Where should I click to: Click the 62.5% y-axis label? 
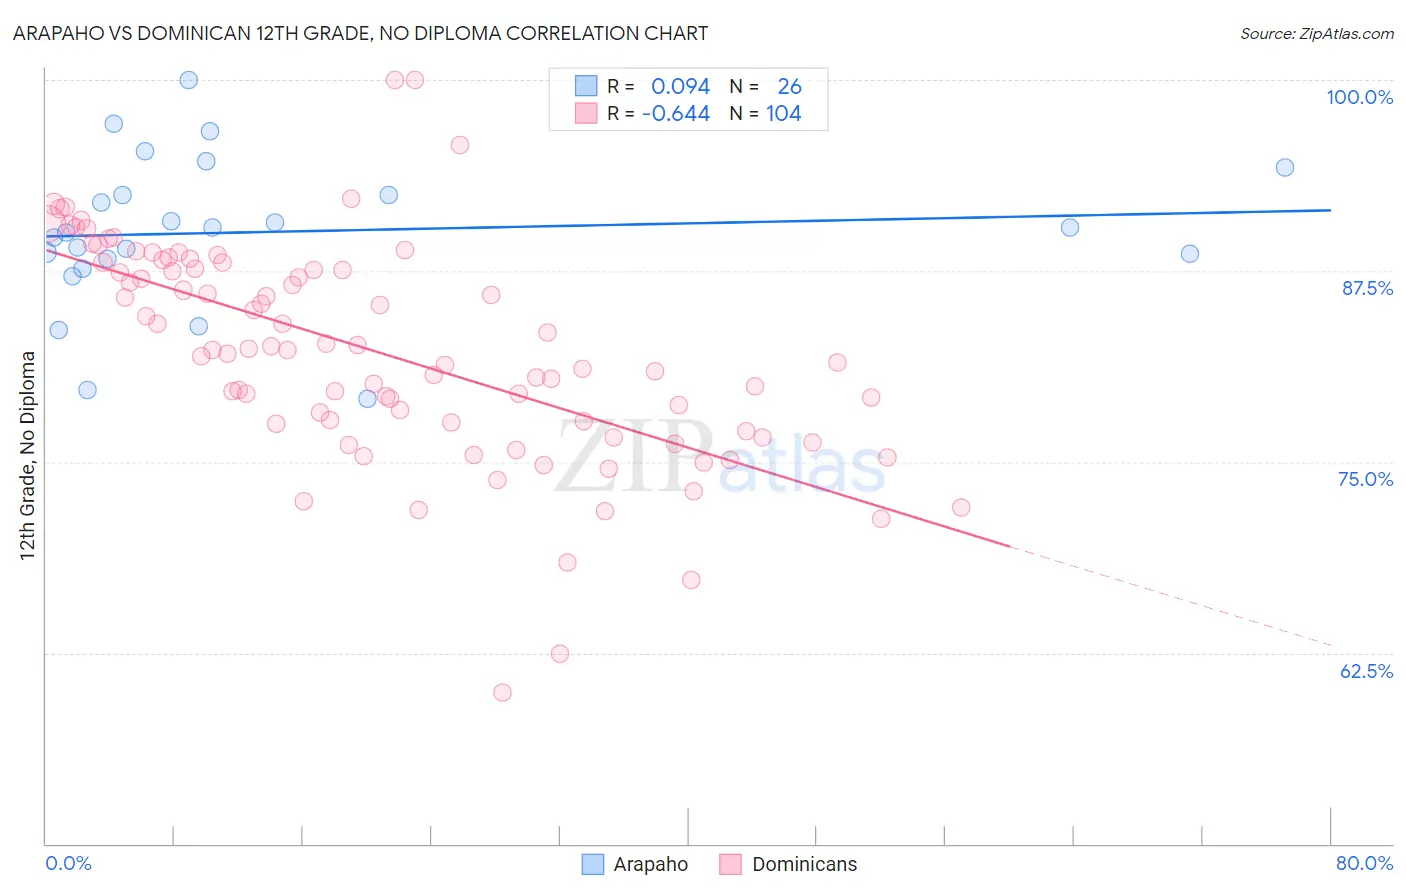coord(1367,671)
